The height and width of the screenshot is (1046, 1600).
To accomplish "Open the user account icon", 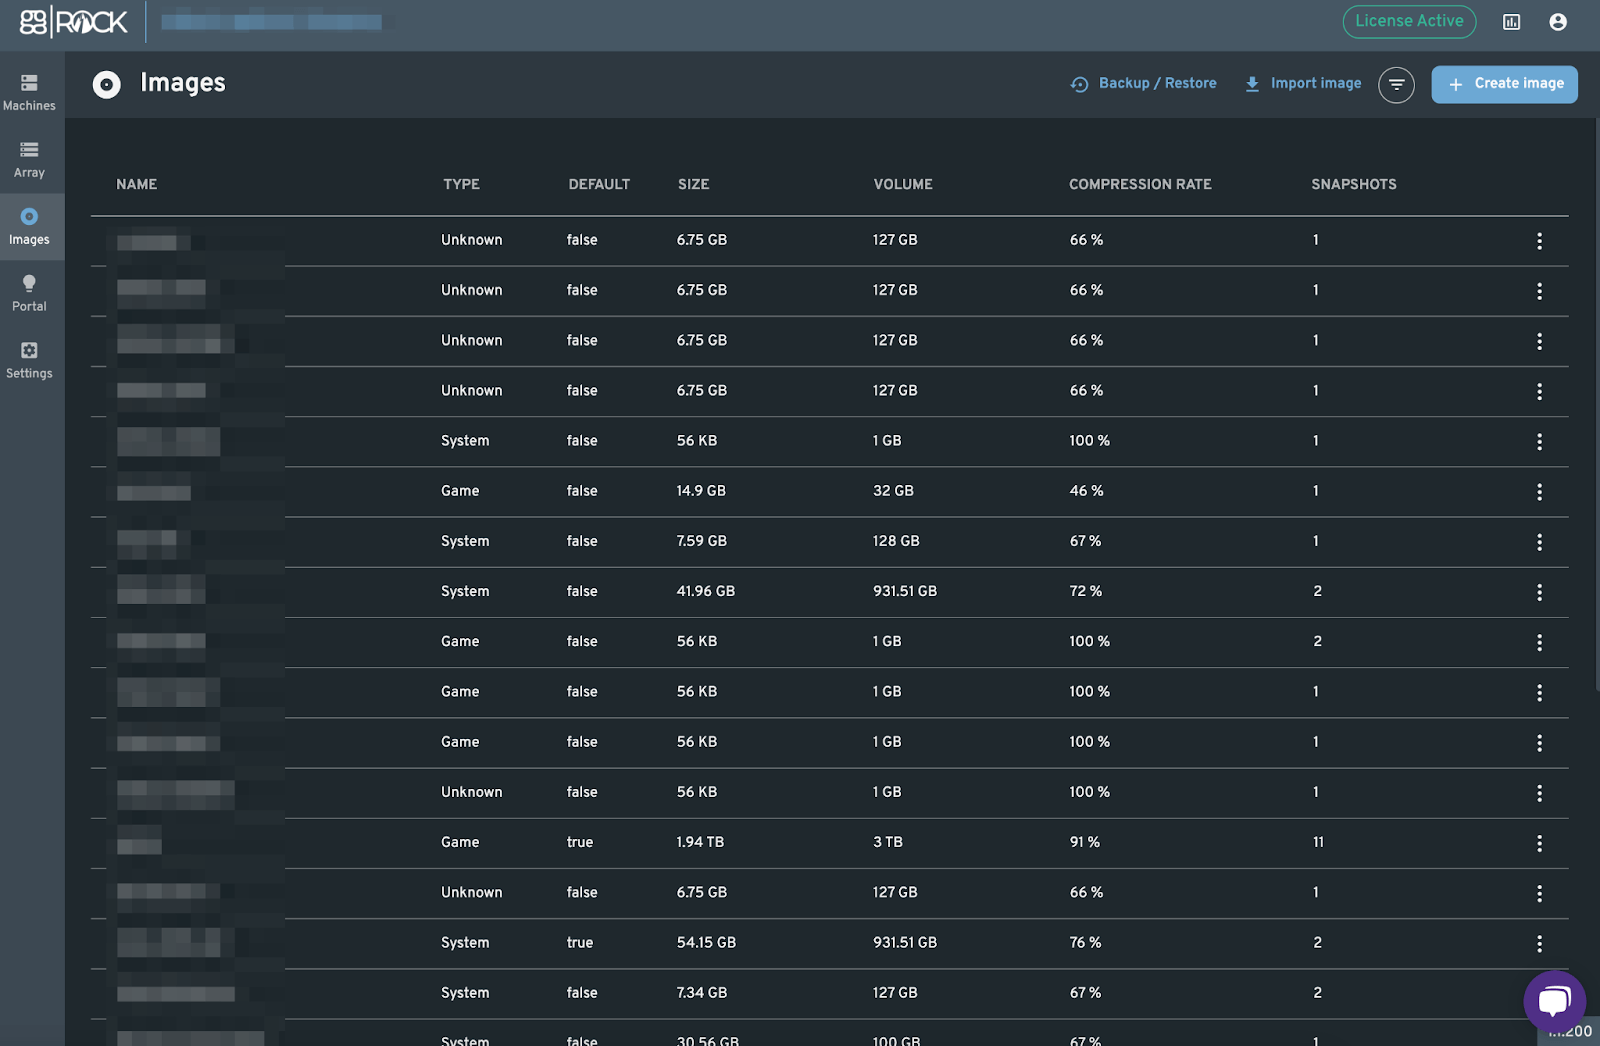I will click(x=1557, y=22).
